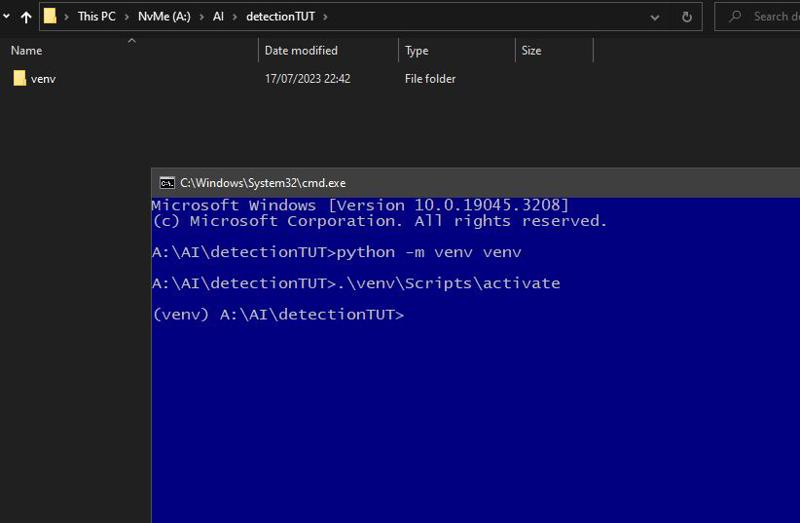
Task: Refresh the detectionTUT folder view
Action: click(687, 17)
